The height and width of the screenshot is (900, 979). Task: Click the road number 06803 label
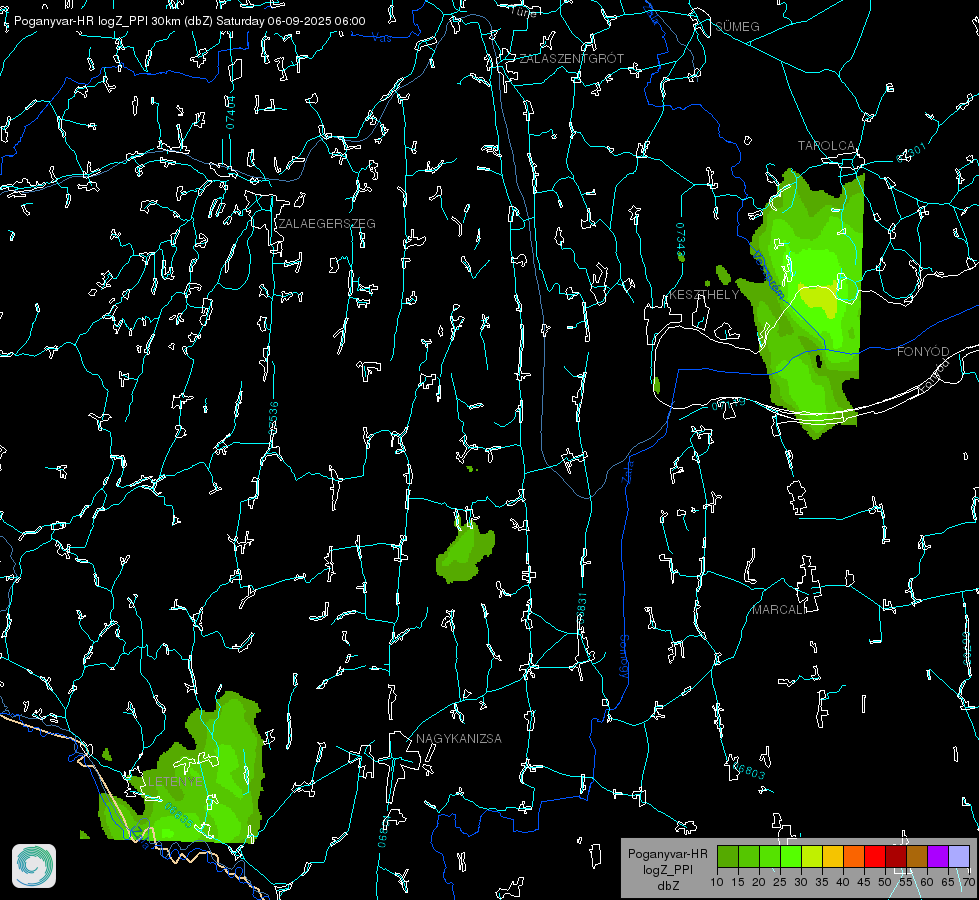pos(749,770)
